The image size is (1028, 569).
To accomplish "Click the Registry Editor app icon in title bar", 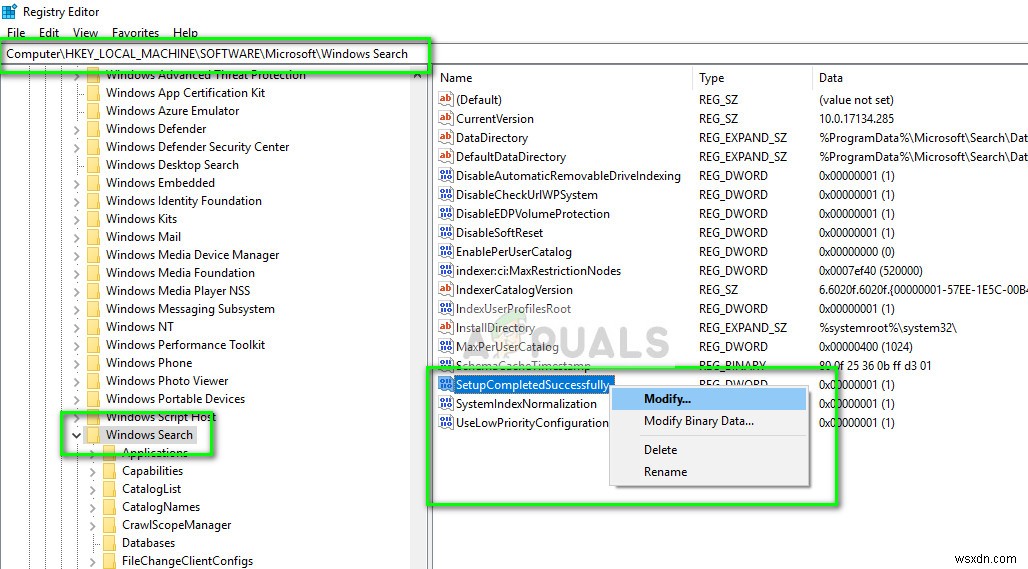I will (9, 11).
